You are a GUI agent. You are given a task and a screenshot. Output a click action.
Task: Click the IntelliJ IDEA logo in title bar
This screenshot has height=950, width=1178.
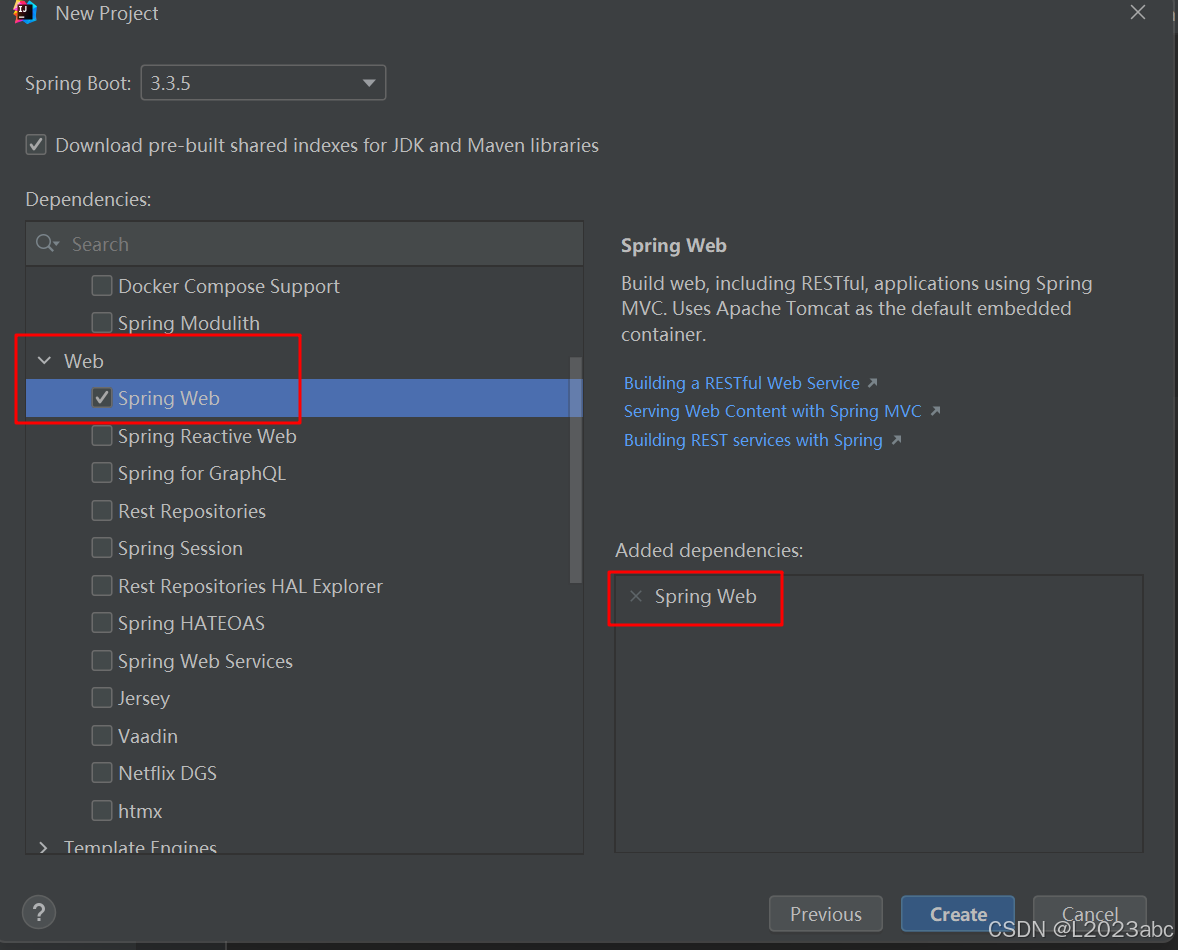click(x=25, y=12)
